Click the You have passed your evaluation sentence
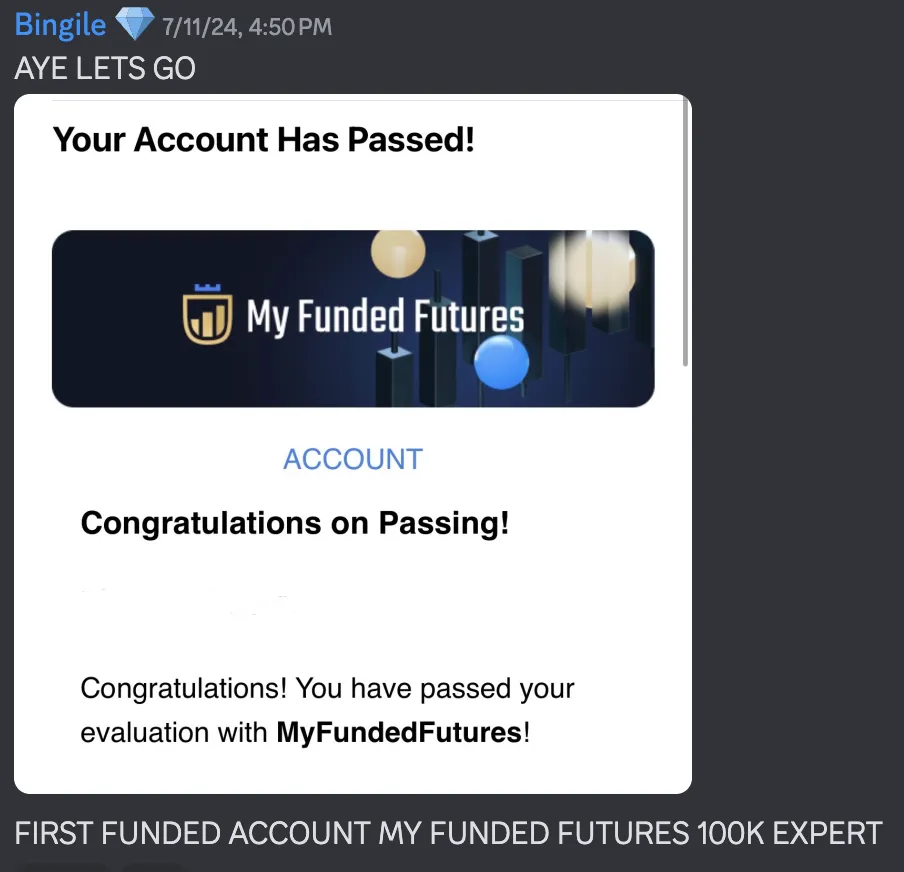904x872 pixels. (x=327, y=710)
